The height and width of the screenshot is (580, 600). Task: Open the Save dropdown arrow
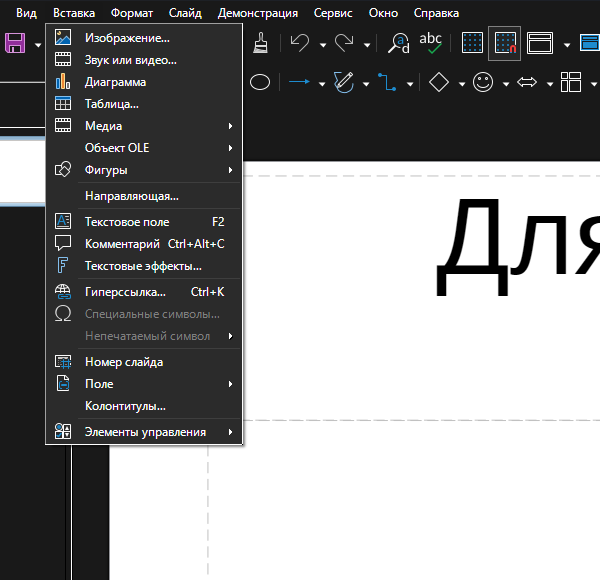[x=38, y=45]
